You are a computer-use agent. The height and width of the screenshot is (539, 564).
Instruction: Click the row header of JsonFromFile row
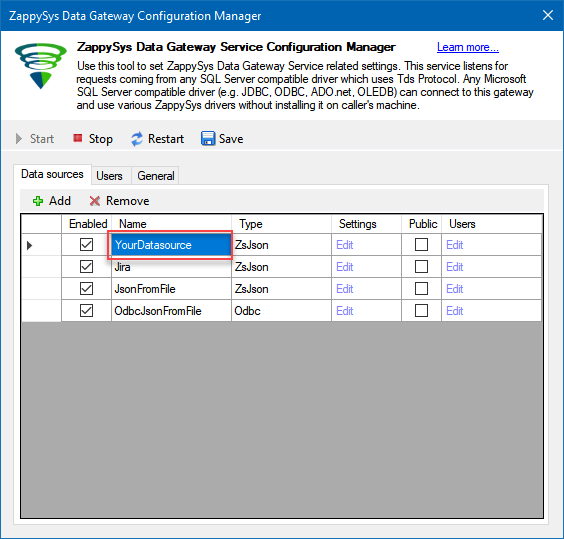tap(41, 289)
